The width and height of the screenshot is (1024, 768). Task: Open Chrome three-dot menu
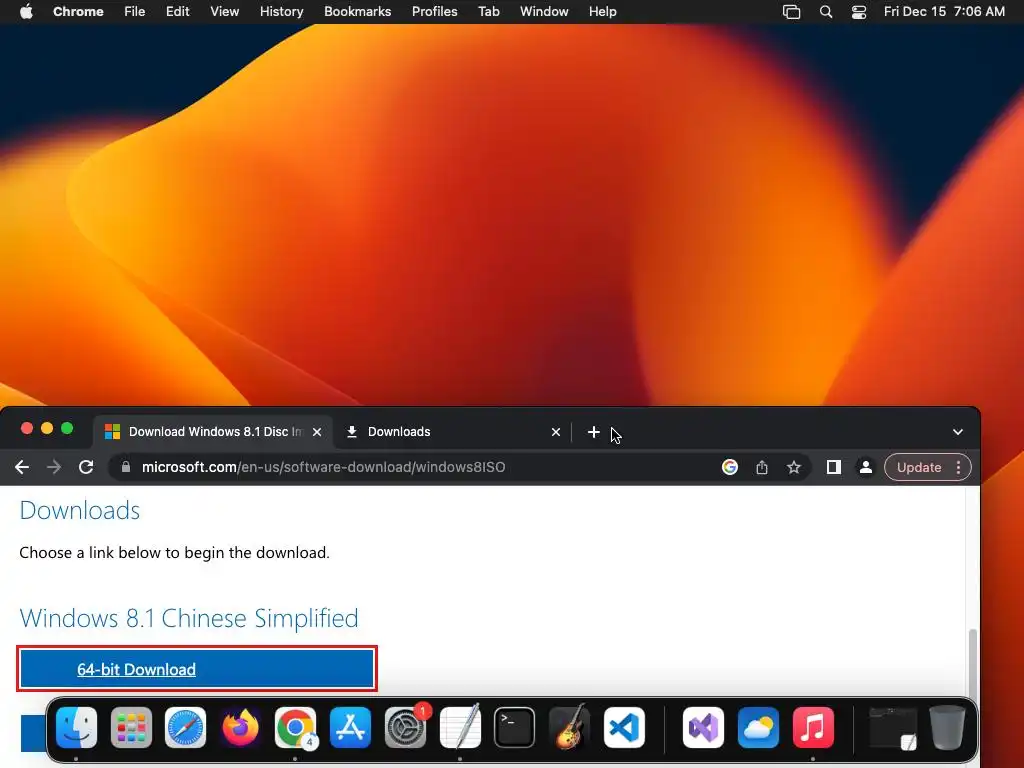958,467
